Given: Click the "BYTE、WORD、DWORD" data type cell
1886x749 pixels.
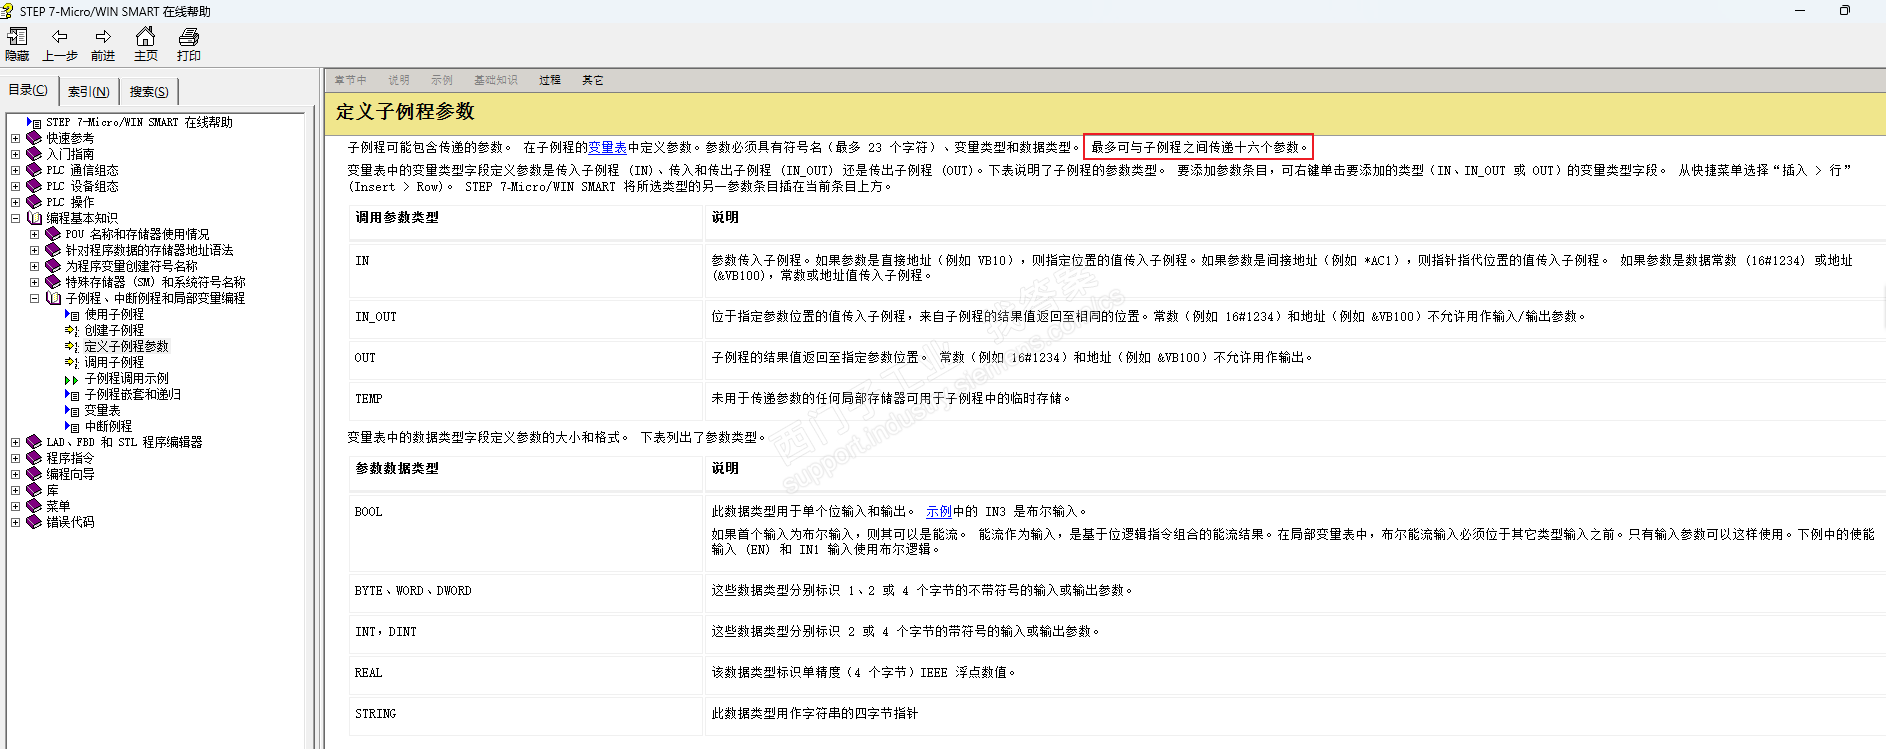Looking at the screenshot, I should click(526, 591).
